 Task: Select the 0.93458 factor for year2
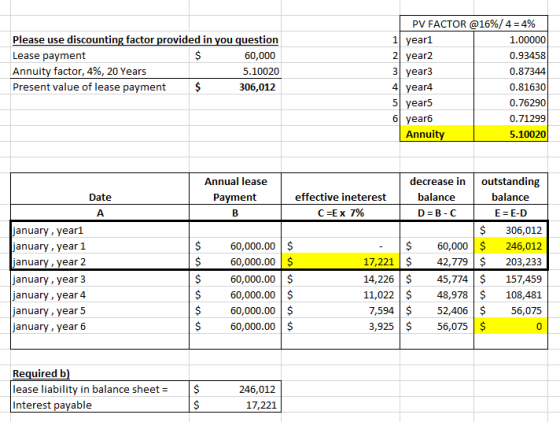(x=511, y=55)
